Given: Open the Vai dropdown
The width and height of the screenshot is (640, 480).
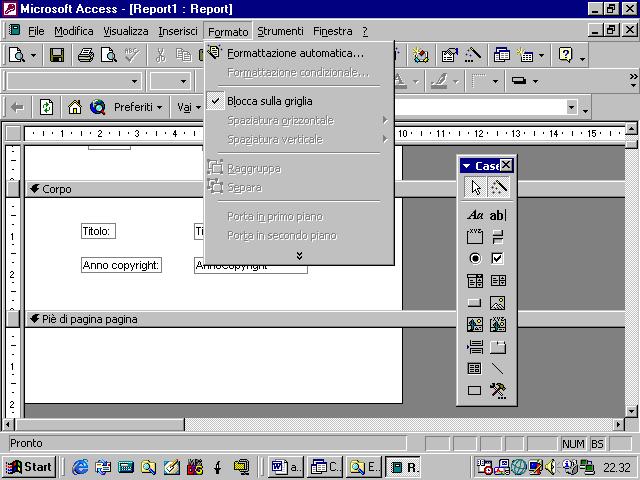Looking at the screenshot, I should [x=189, y=107].
